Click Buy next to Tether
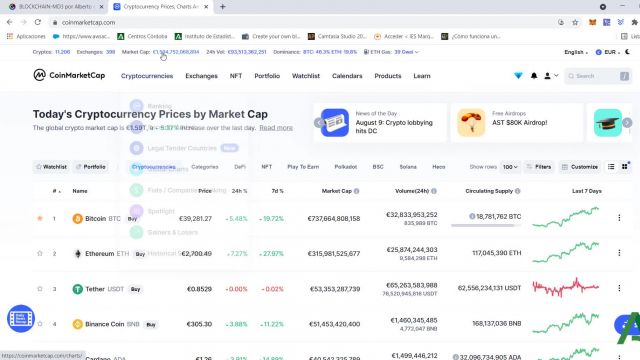Viewport: 640px width, 360px height. point(135,289)
